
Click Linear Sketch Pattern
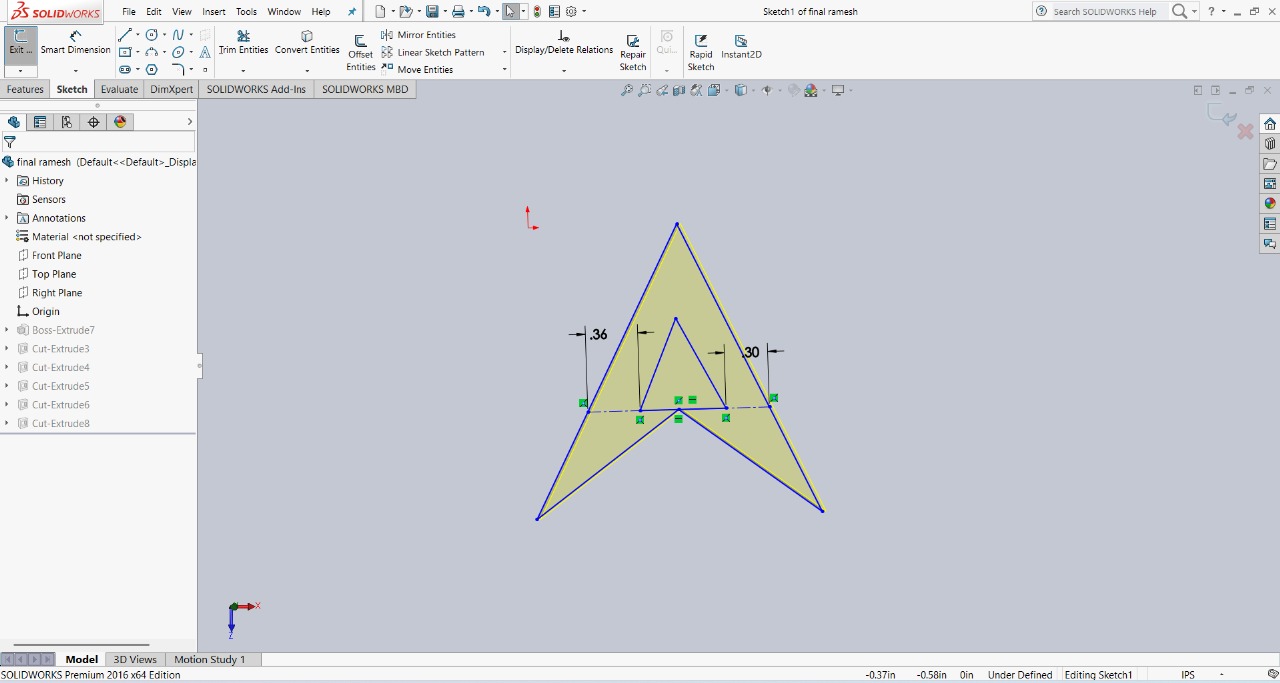(x=433, y=52)
